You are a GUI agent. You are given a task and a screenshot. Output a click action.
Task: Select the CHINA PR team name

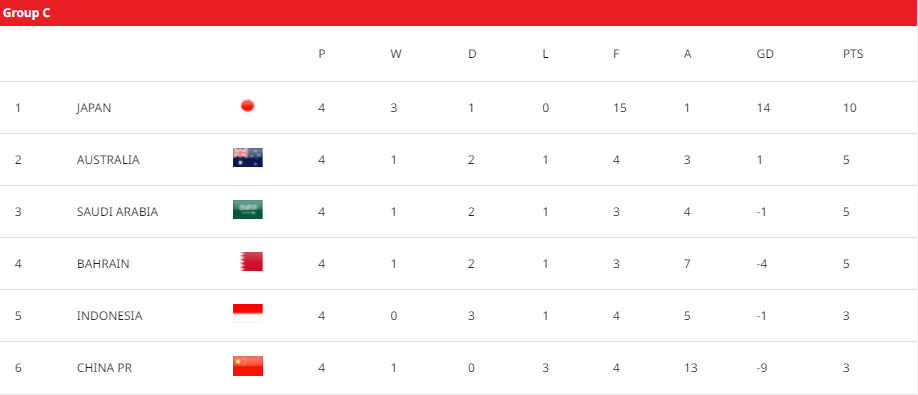(104, 368)
